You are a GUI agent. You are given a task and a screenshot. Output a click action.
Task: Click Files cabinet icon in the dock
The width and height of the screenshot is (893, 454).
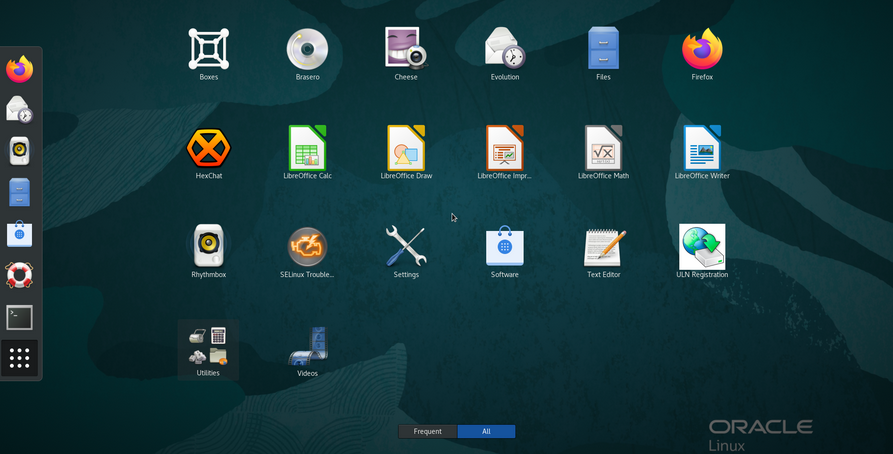coord(19,193)
